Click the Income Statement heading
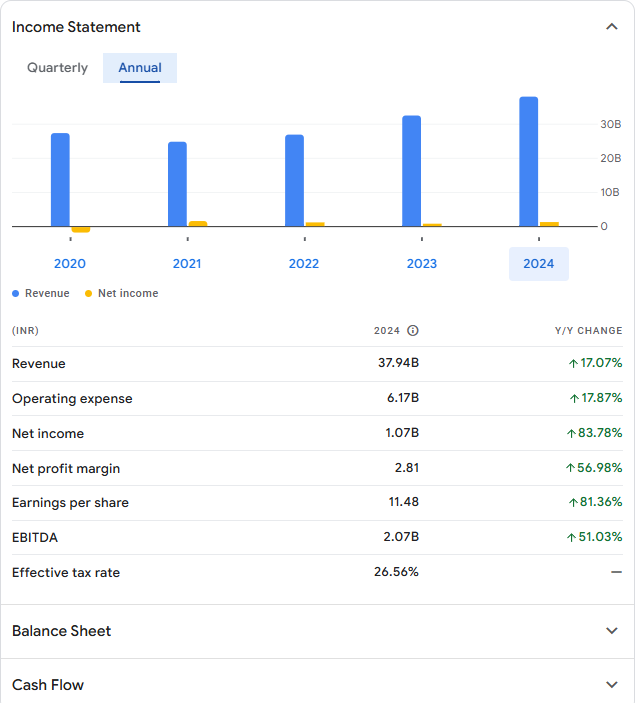 coord(76,27)
